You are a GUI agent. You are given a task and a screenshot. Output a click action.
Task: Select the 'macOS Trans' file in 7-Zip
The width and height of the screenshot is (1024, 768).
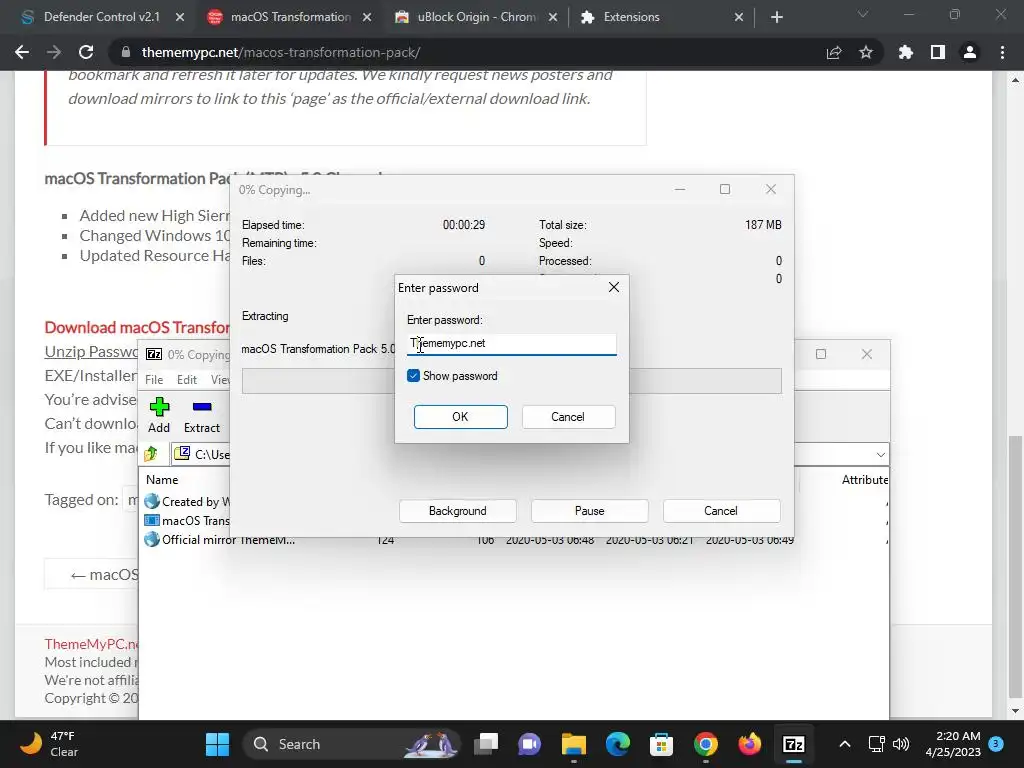coord(187,520)
